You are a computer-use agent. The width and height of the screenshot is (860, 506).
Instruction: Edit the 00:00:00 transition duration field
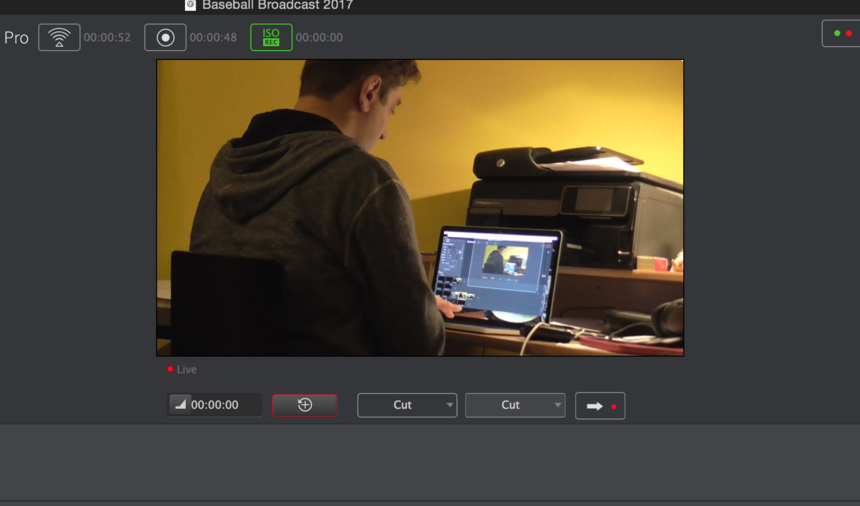tap(214, 405)
